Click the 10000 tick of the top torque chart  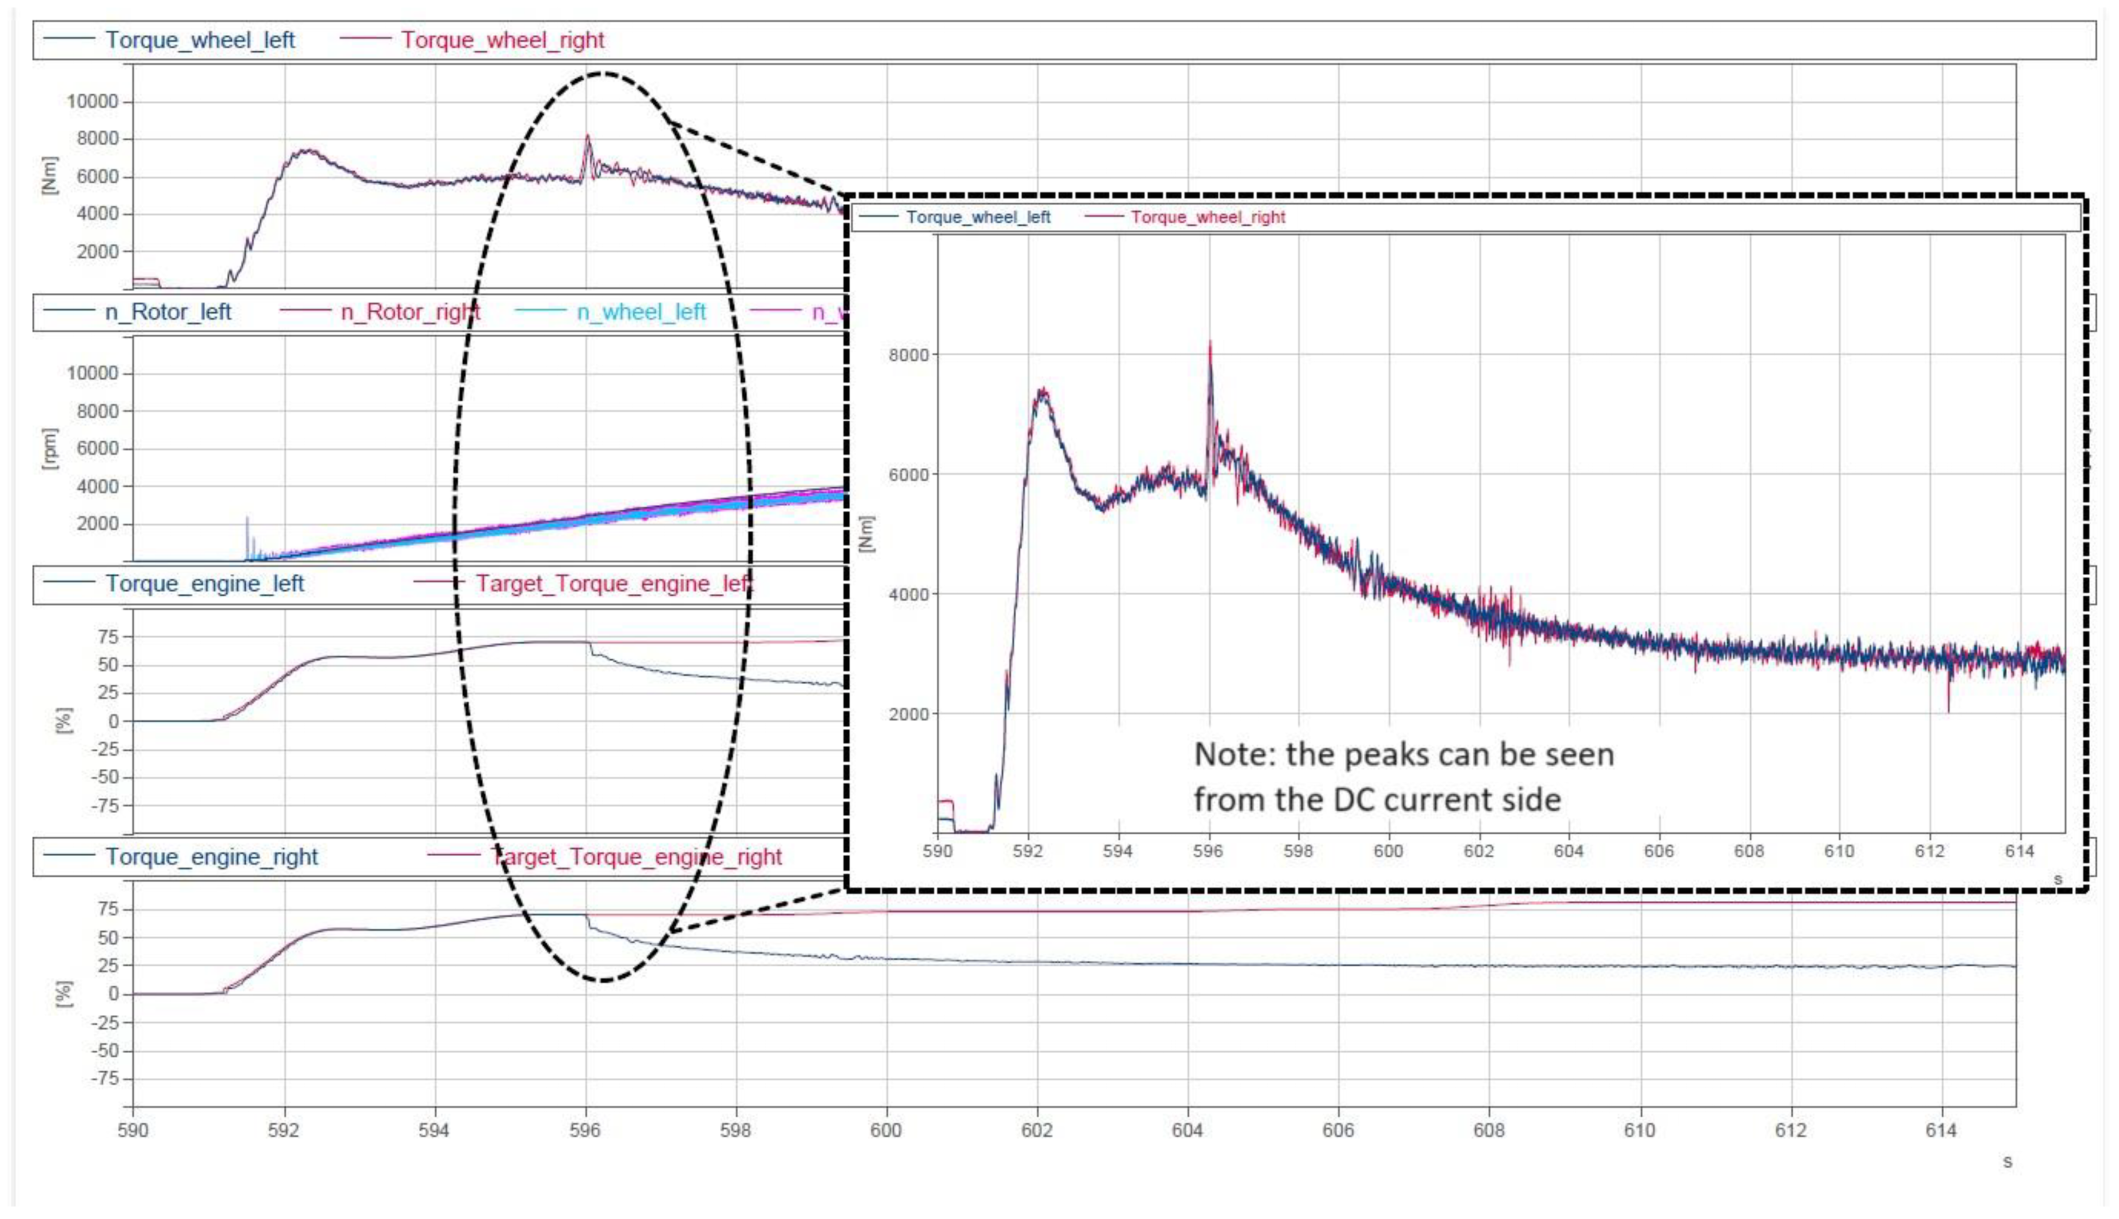(92, 101)
